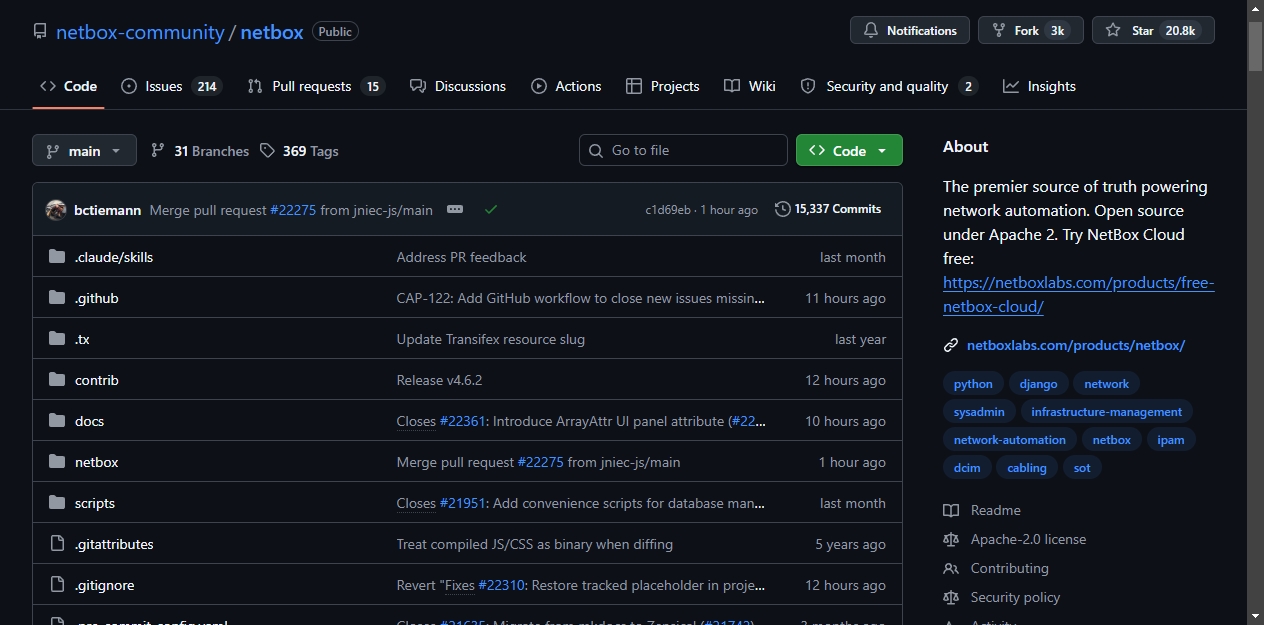Open the netboxlabs free-netbox-cloud URL
The image size is (1264, 625).
pyautogui.click(x=1078, y=294)
